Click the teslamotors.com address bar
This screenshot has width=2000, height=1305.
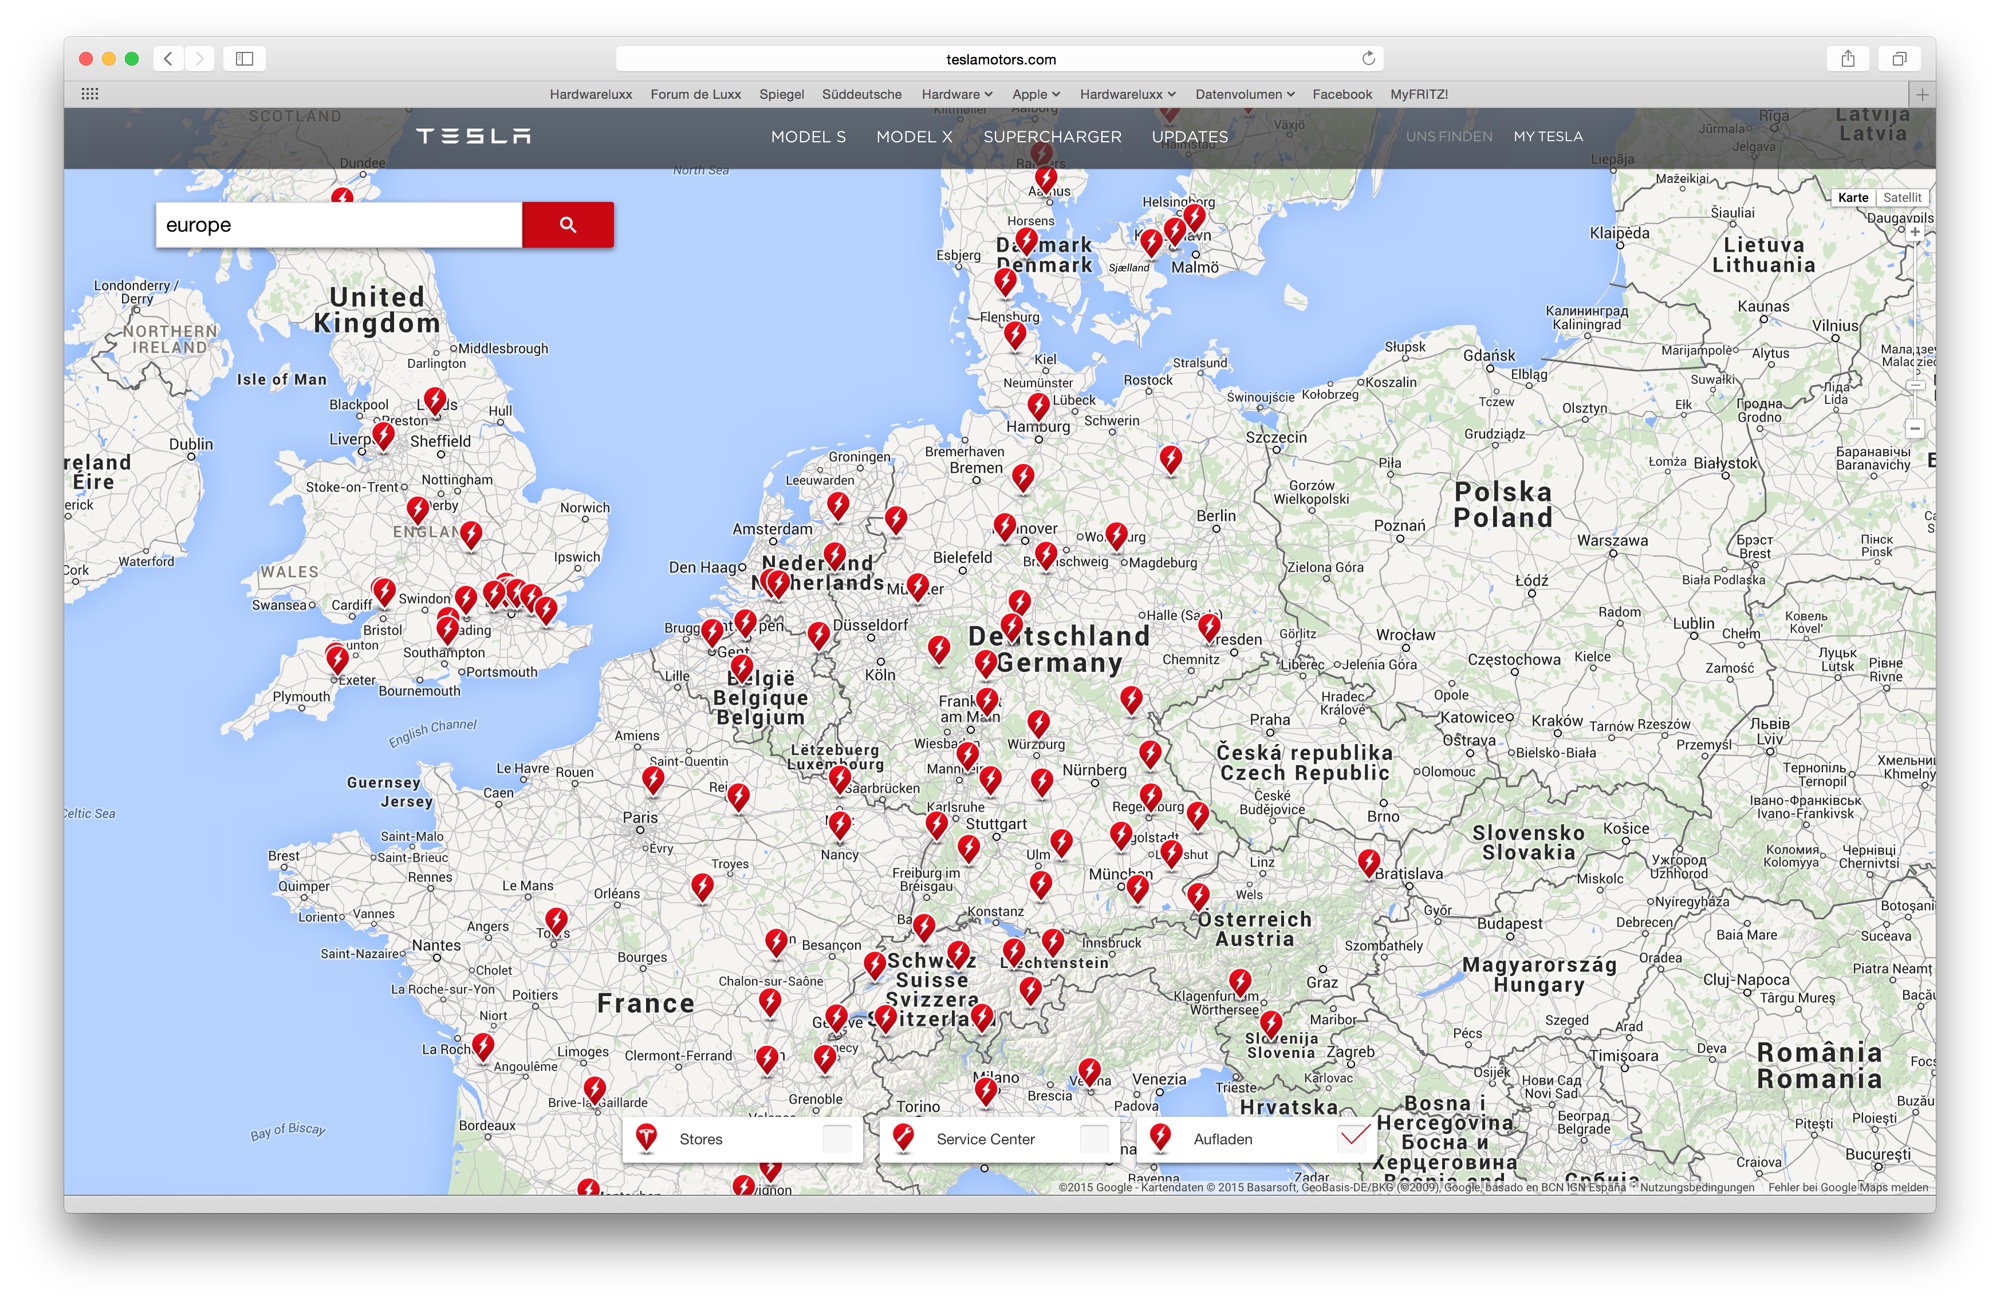1001,59
